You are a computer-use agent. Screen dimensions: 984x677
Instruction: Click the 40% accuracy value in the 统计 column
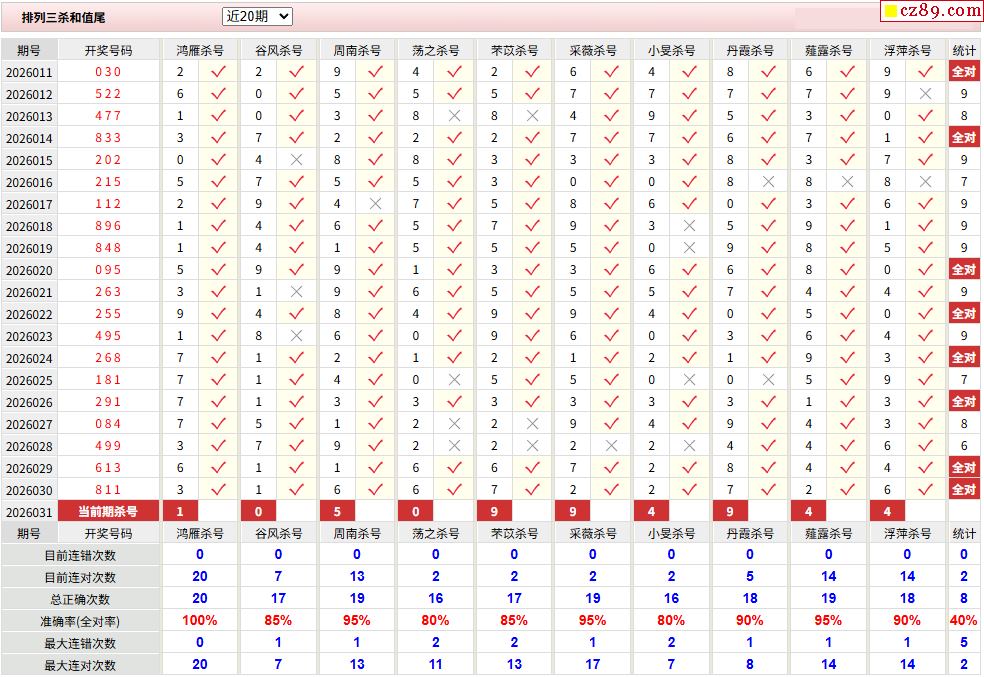click(964, 621)
